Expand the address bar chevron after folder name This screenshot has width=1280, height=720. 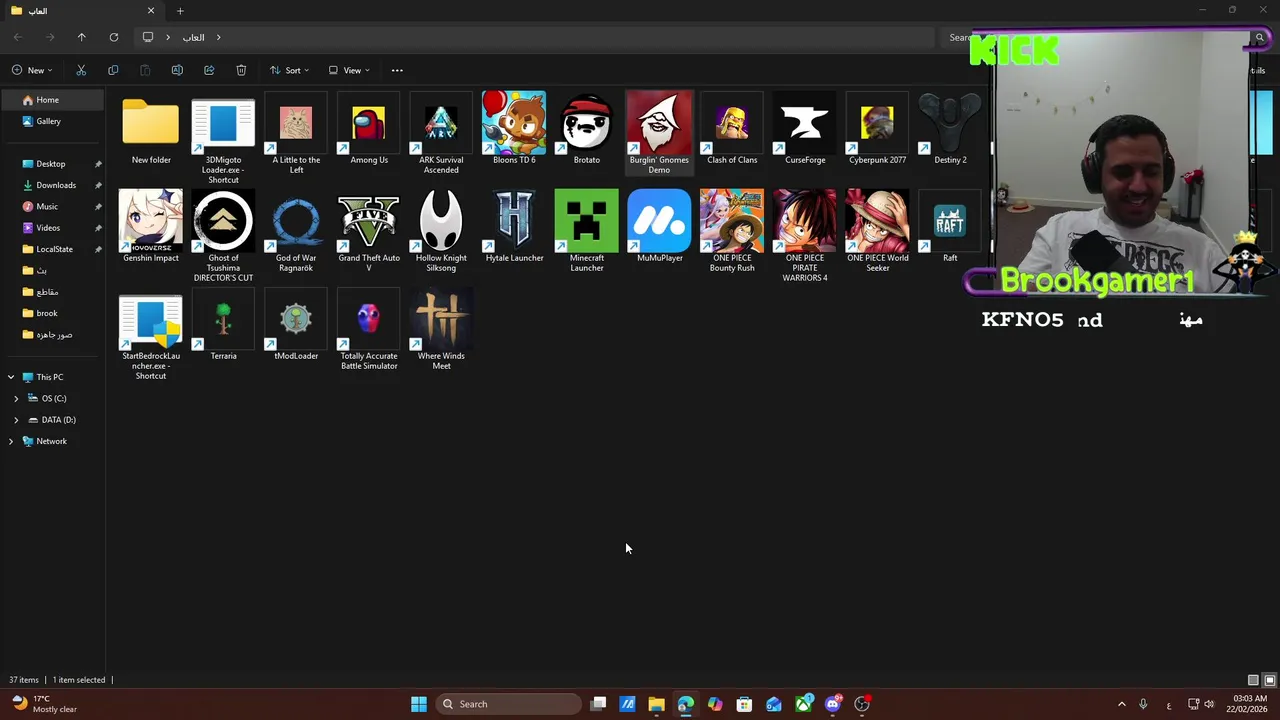[x=218, y=37]
